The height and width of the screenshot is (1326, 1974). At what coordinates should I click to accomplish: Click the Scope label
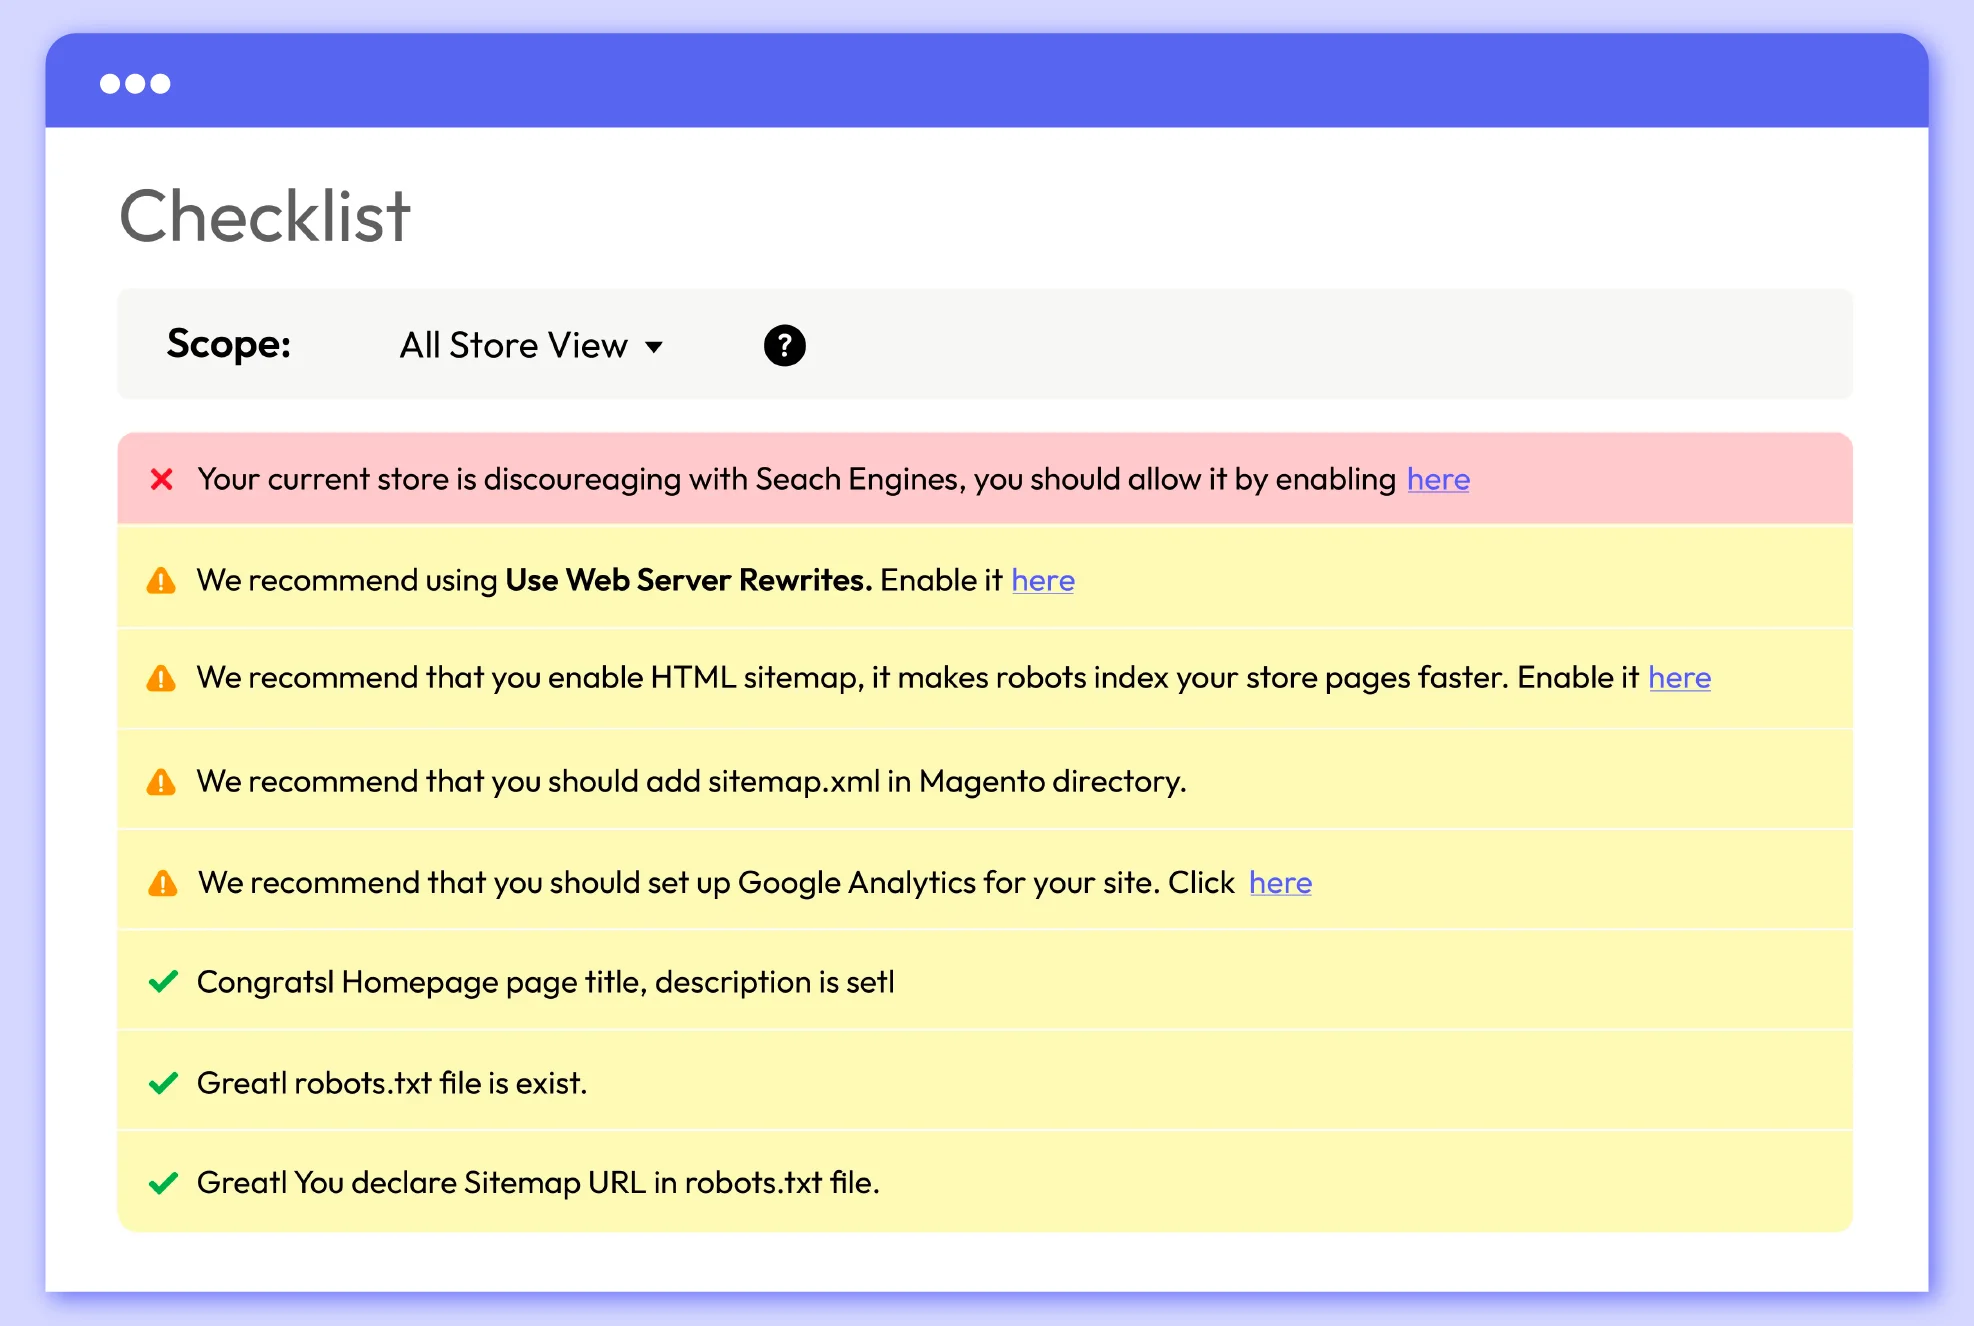tap(229, 345)
